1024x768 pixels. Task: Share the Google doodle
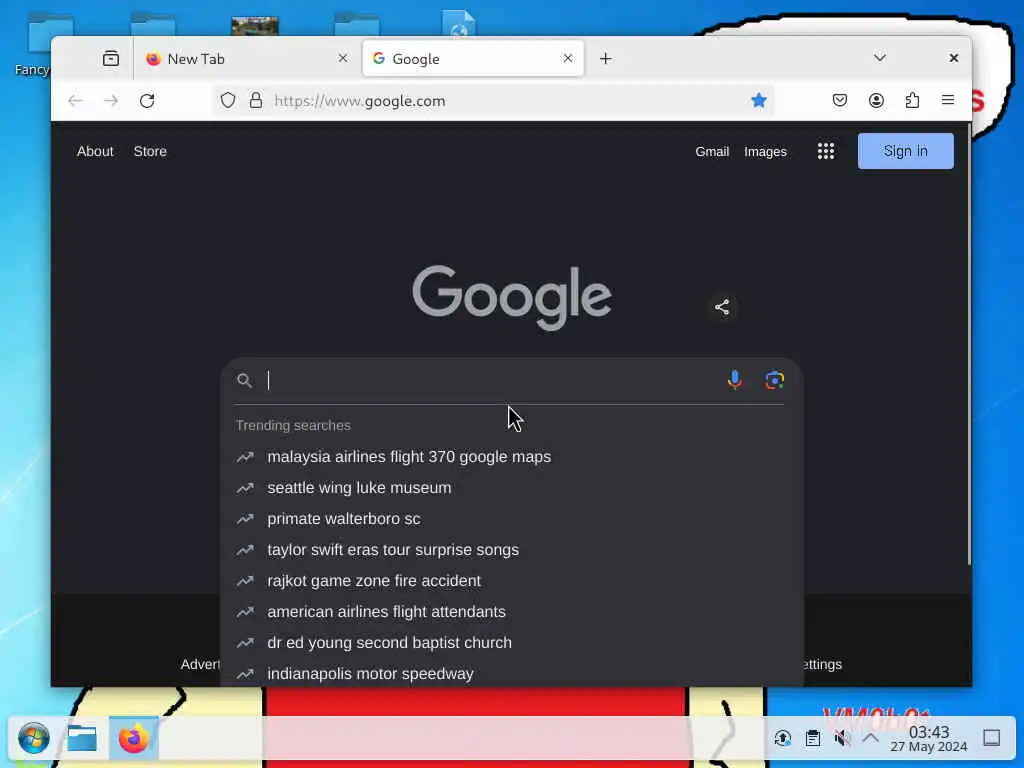[722, 307]
